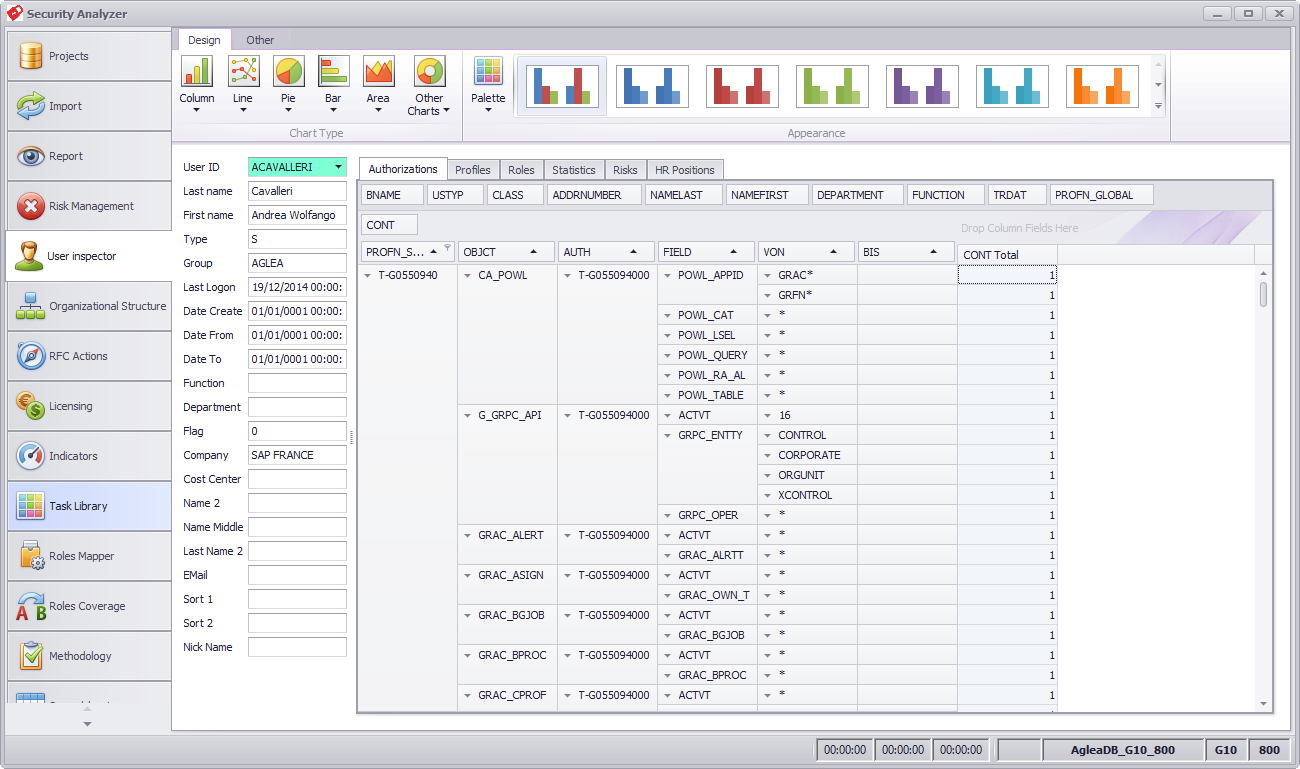The width and height of the screenshot is (1300, 769).
Task: Open the Projects sidebar item
Action: (x=88, y=56)
